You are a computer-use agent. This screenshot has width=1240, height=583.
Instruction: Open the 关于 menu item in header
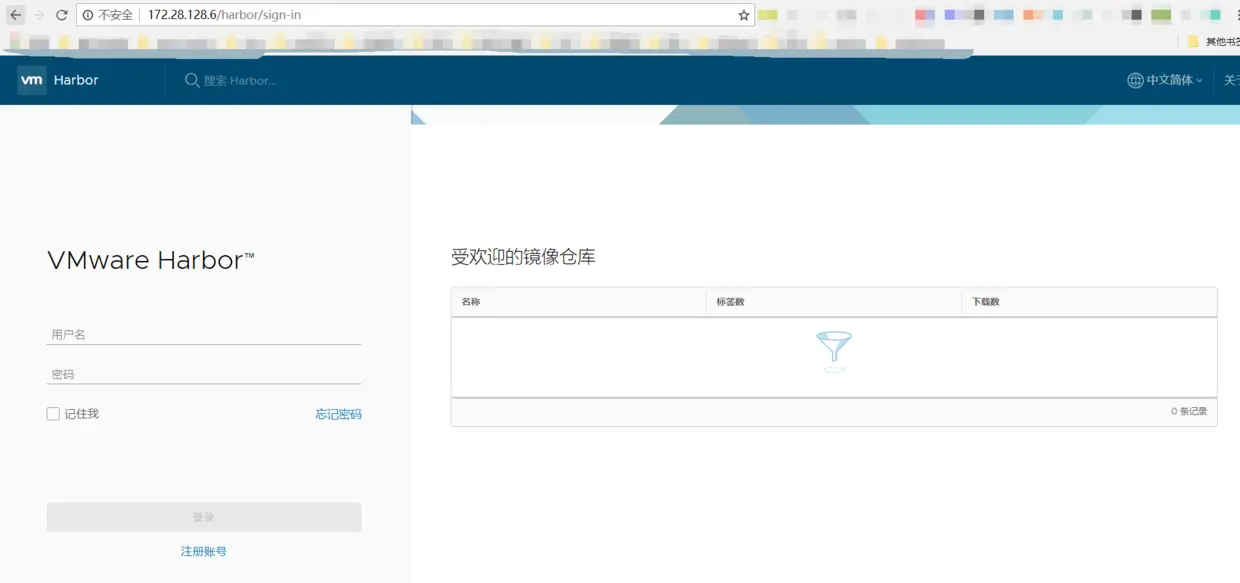pos(1231,80)
